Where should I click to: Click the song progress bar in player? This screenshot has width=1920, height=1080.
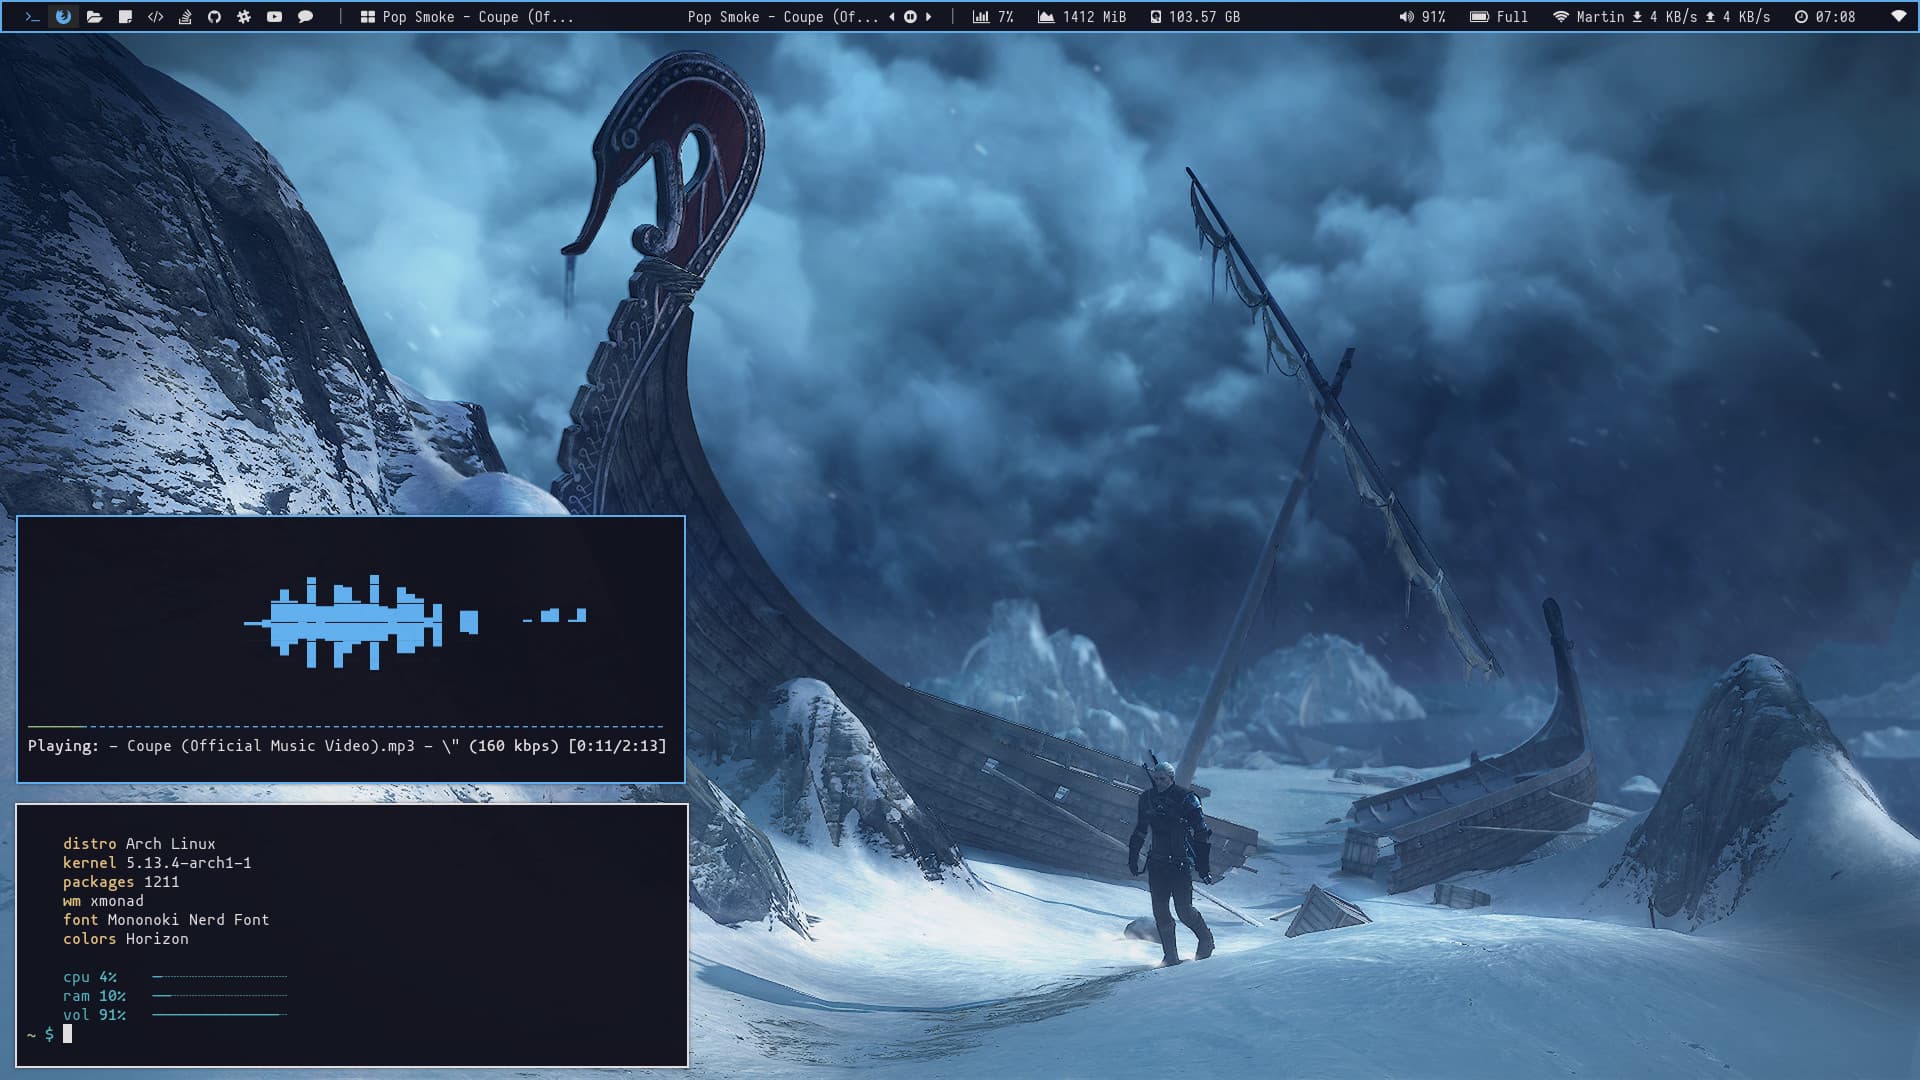(x=346, y=726)
